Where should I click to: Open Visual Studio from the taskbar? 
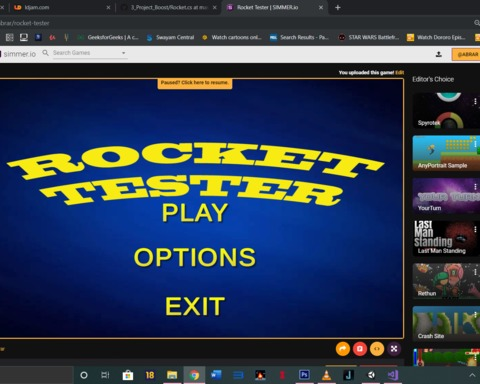[x=393, y=375]
